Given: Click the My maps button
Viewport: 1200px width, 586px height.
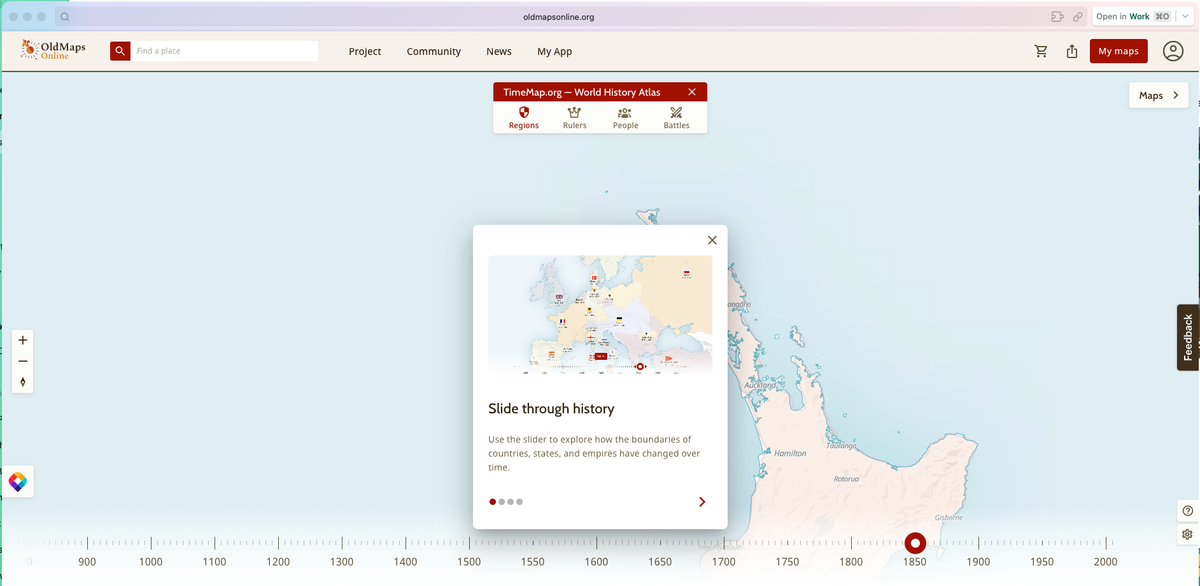Looking at the screenshot, I should pos(1118,51).
